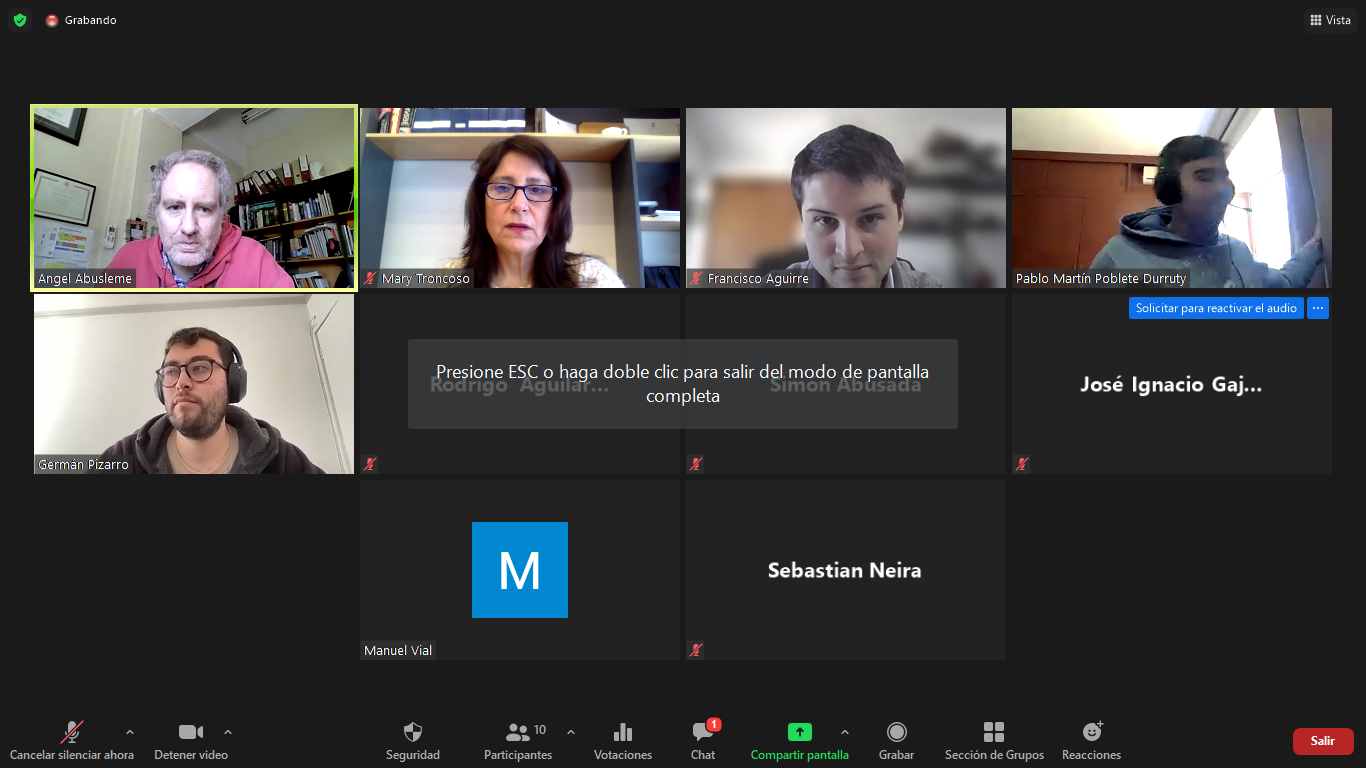Open Sección de Grupos breakout rooms
Screen dimensions: 1366x768
994,741
